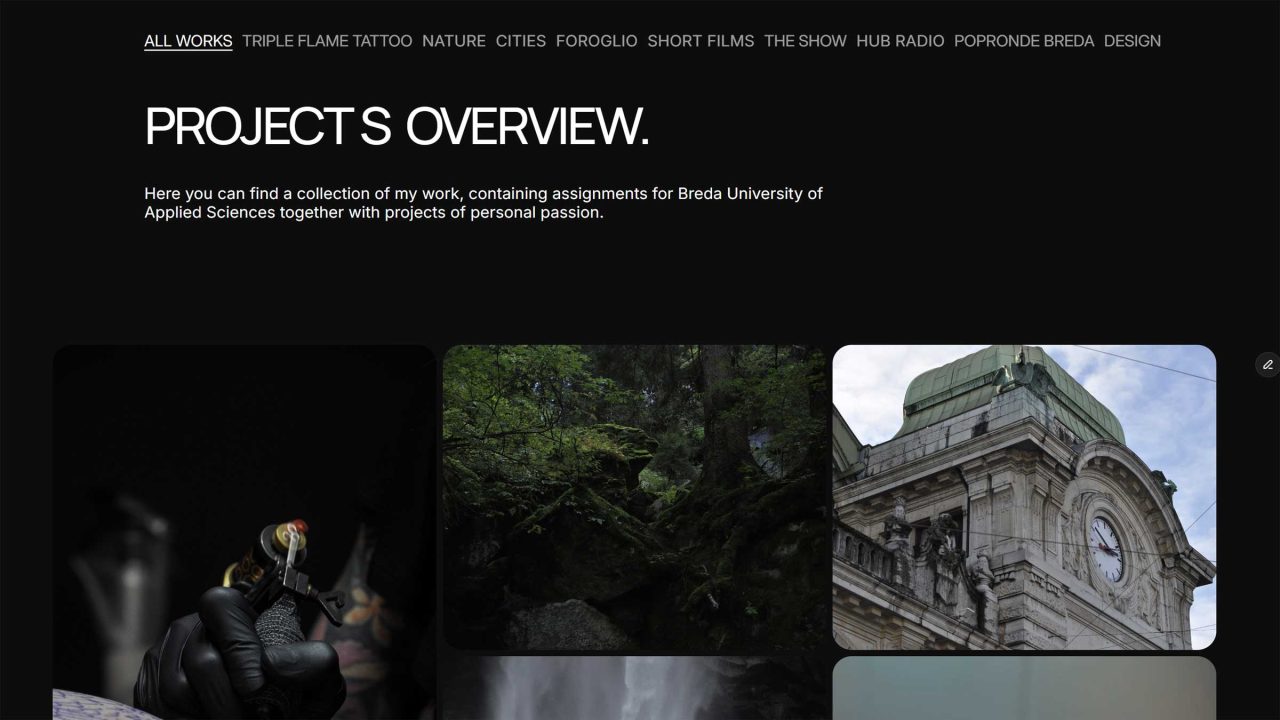Select the ALL WORKS tab
This screenshot has width=1280, height=720.
[188, 41]
